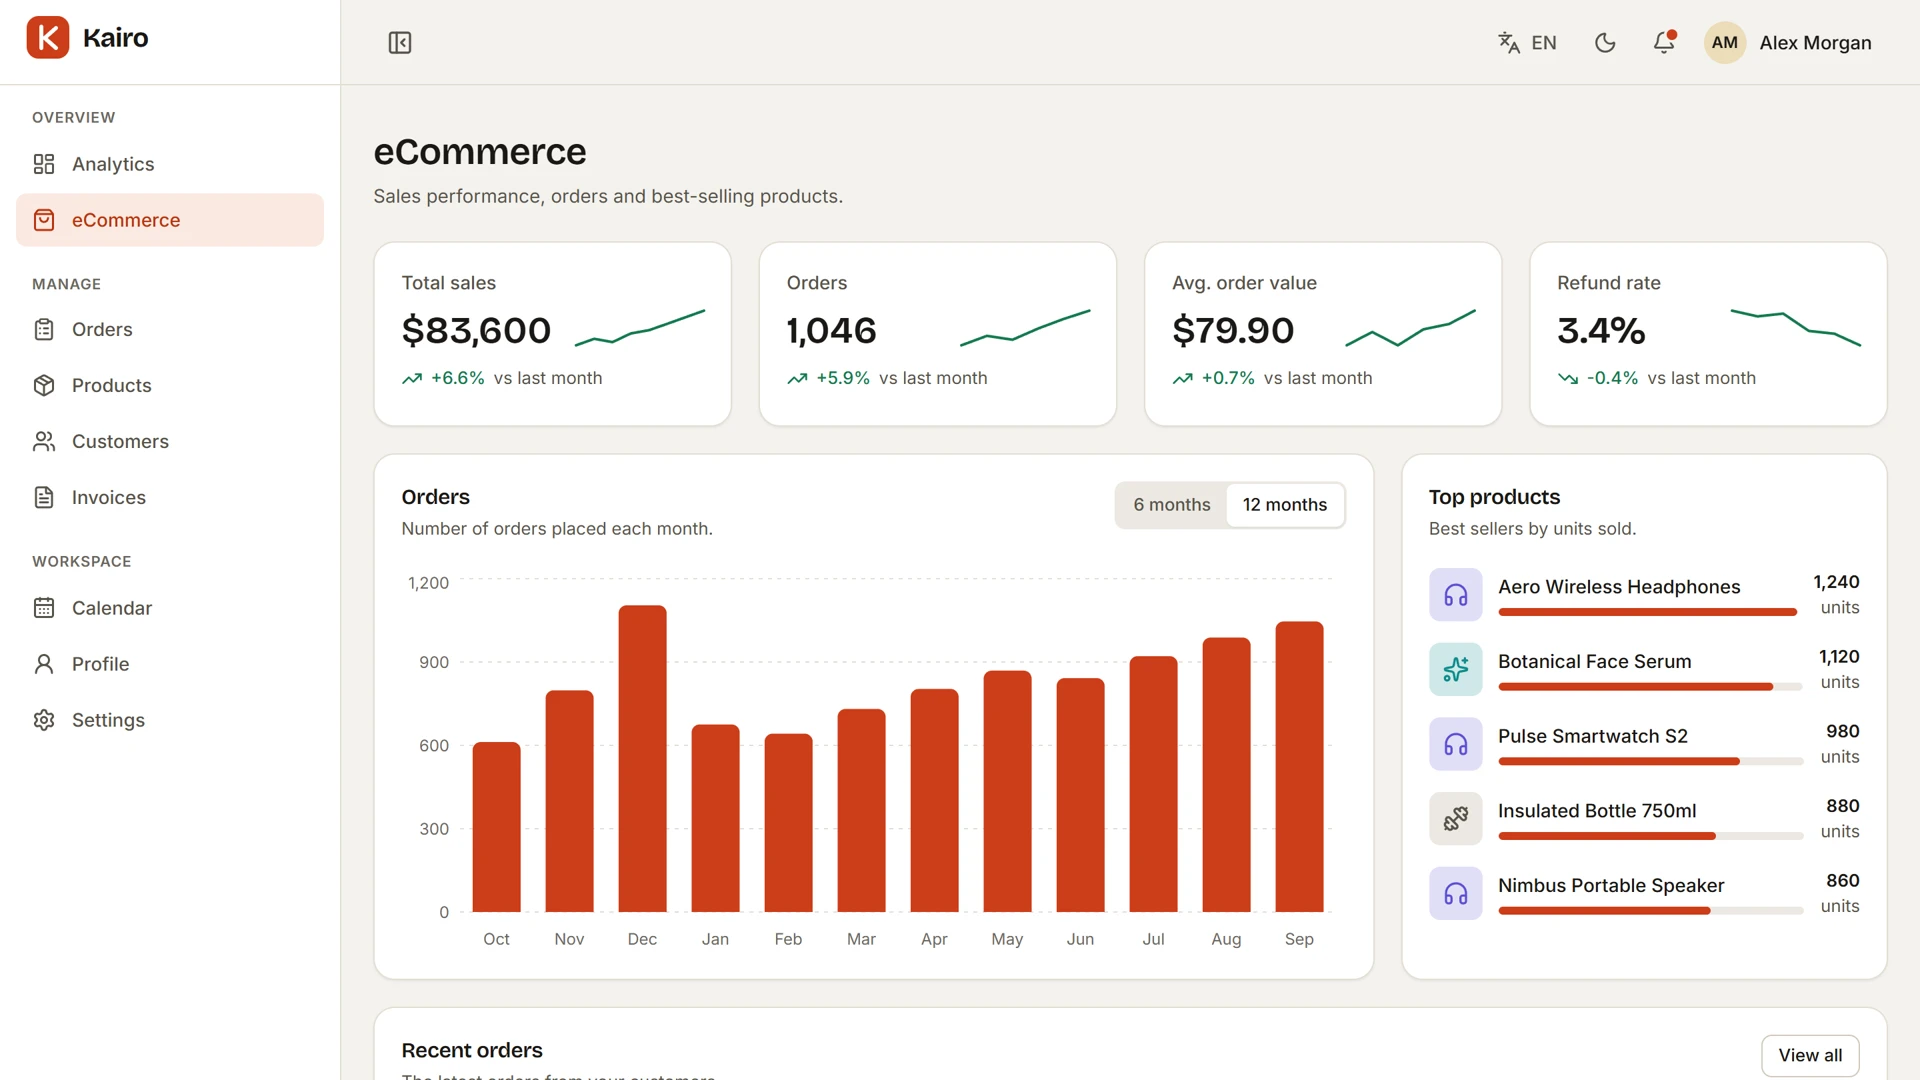Image resolution: width=1920 pixels, height=1080 pixels.
Task: Open Invoices label in sidebar
Action: (x=109, y=497)
